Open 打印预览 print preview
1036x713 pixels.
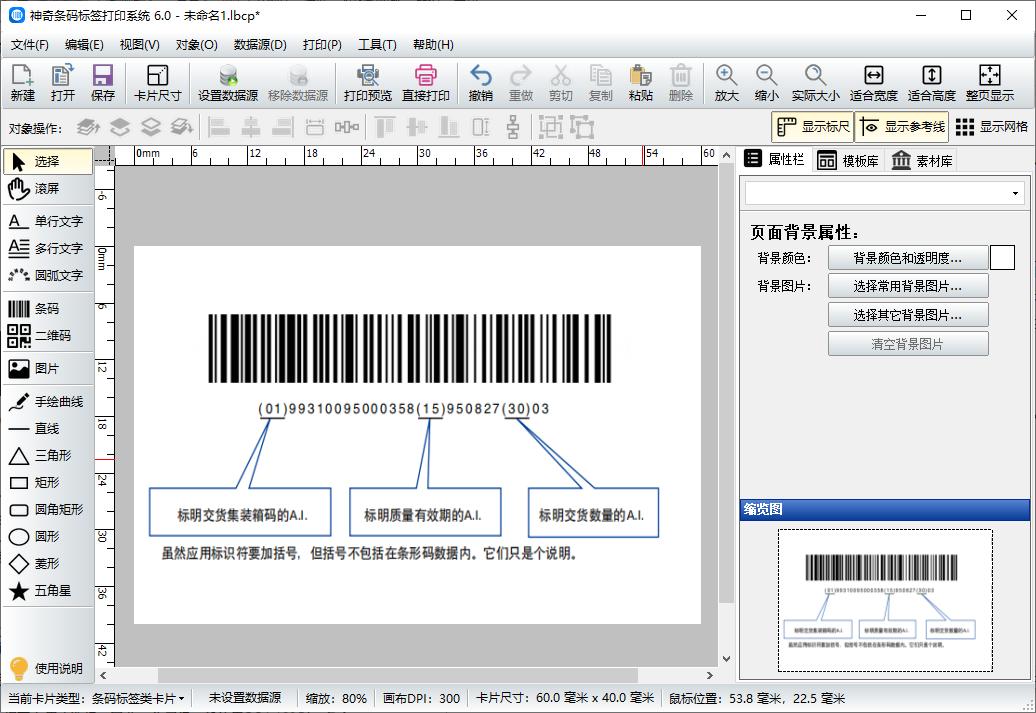(x=366, y=80)
